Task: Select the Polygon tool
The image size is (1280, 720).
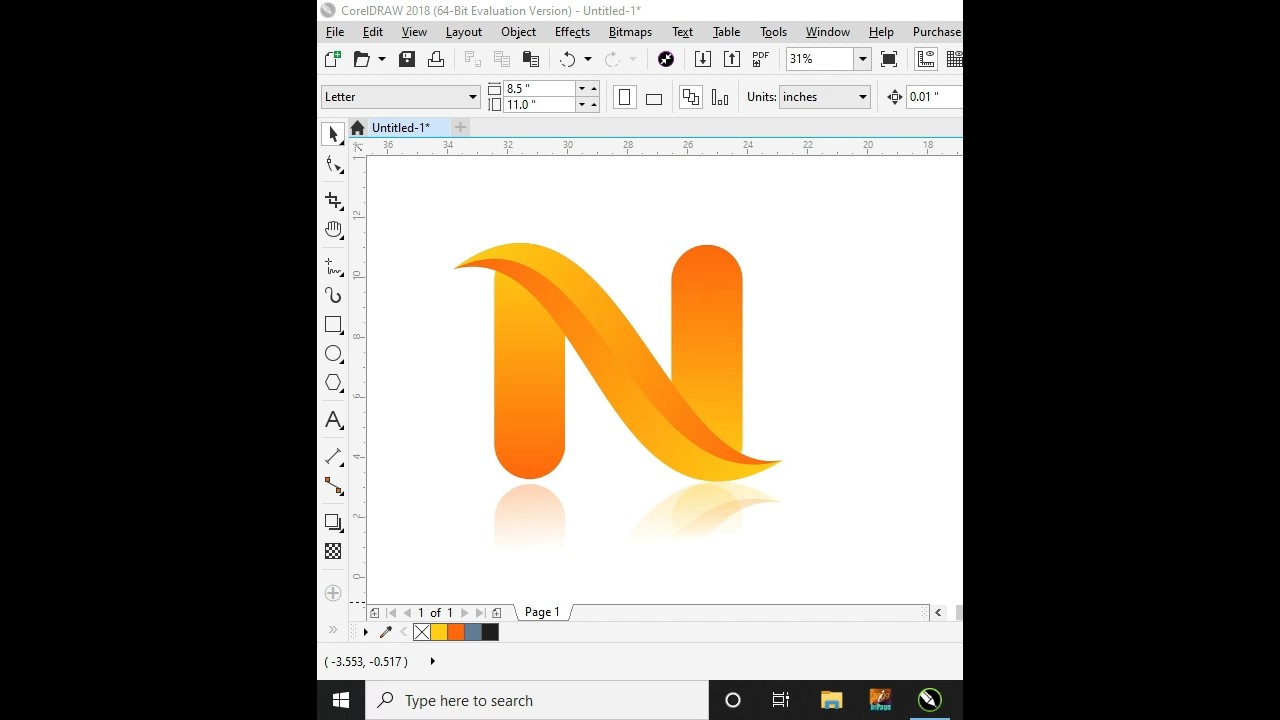Action: [334, 383]
